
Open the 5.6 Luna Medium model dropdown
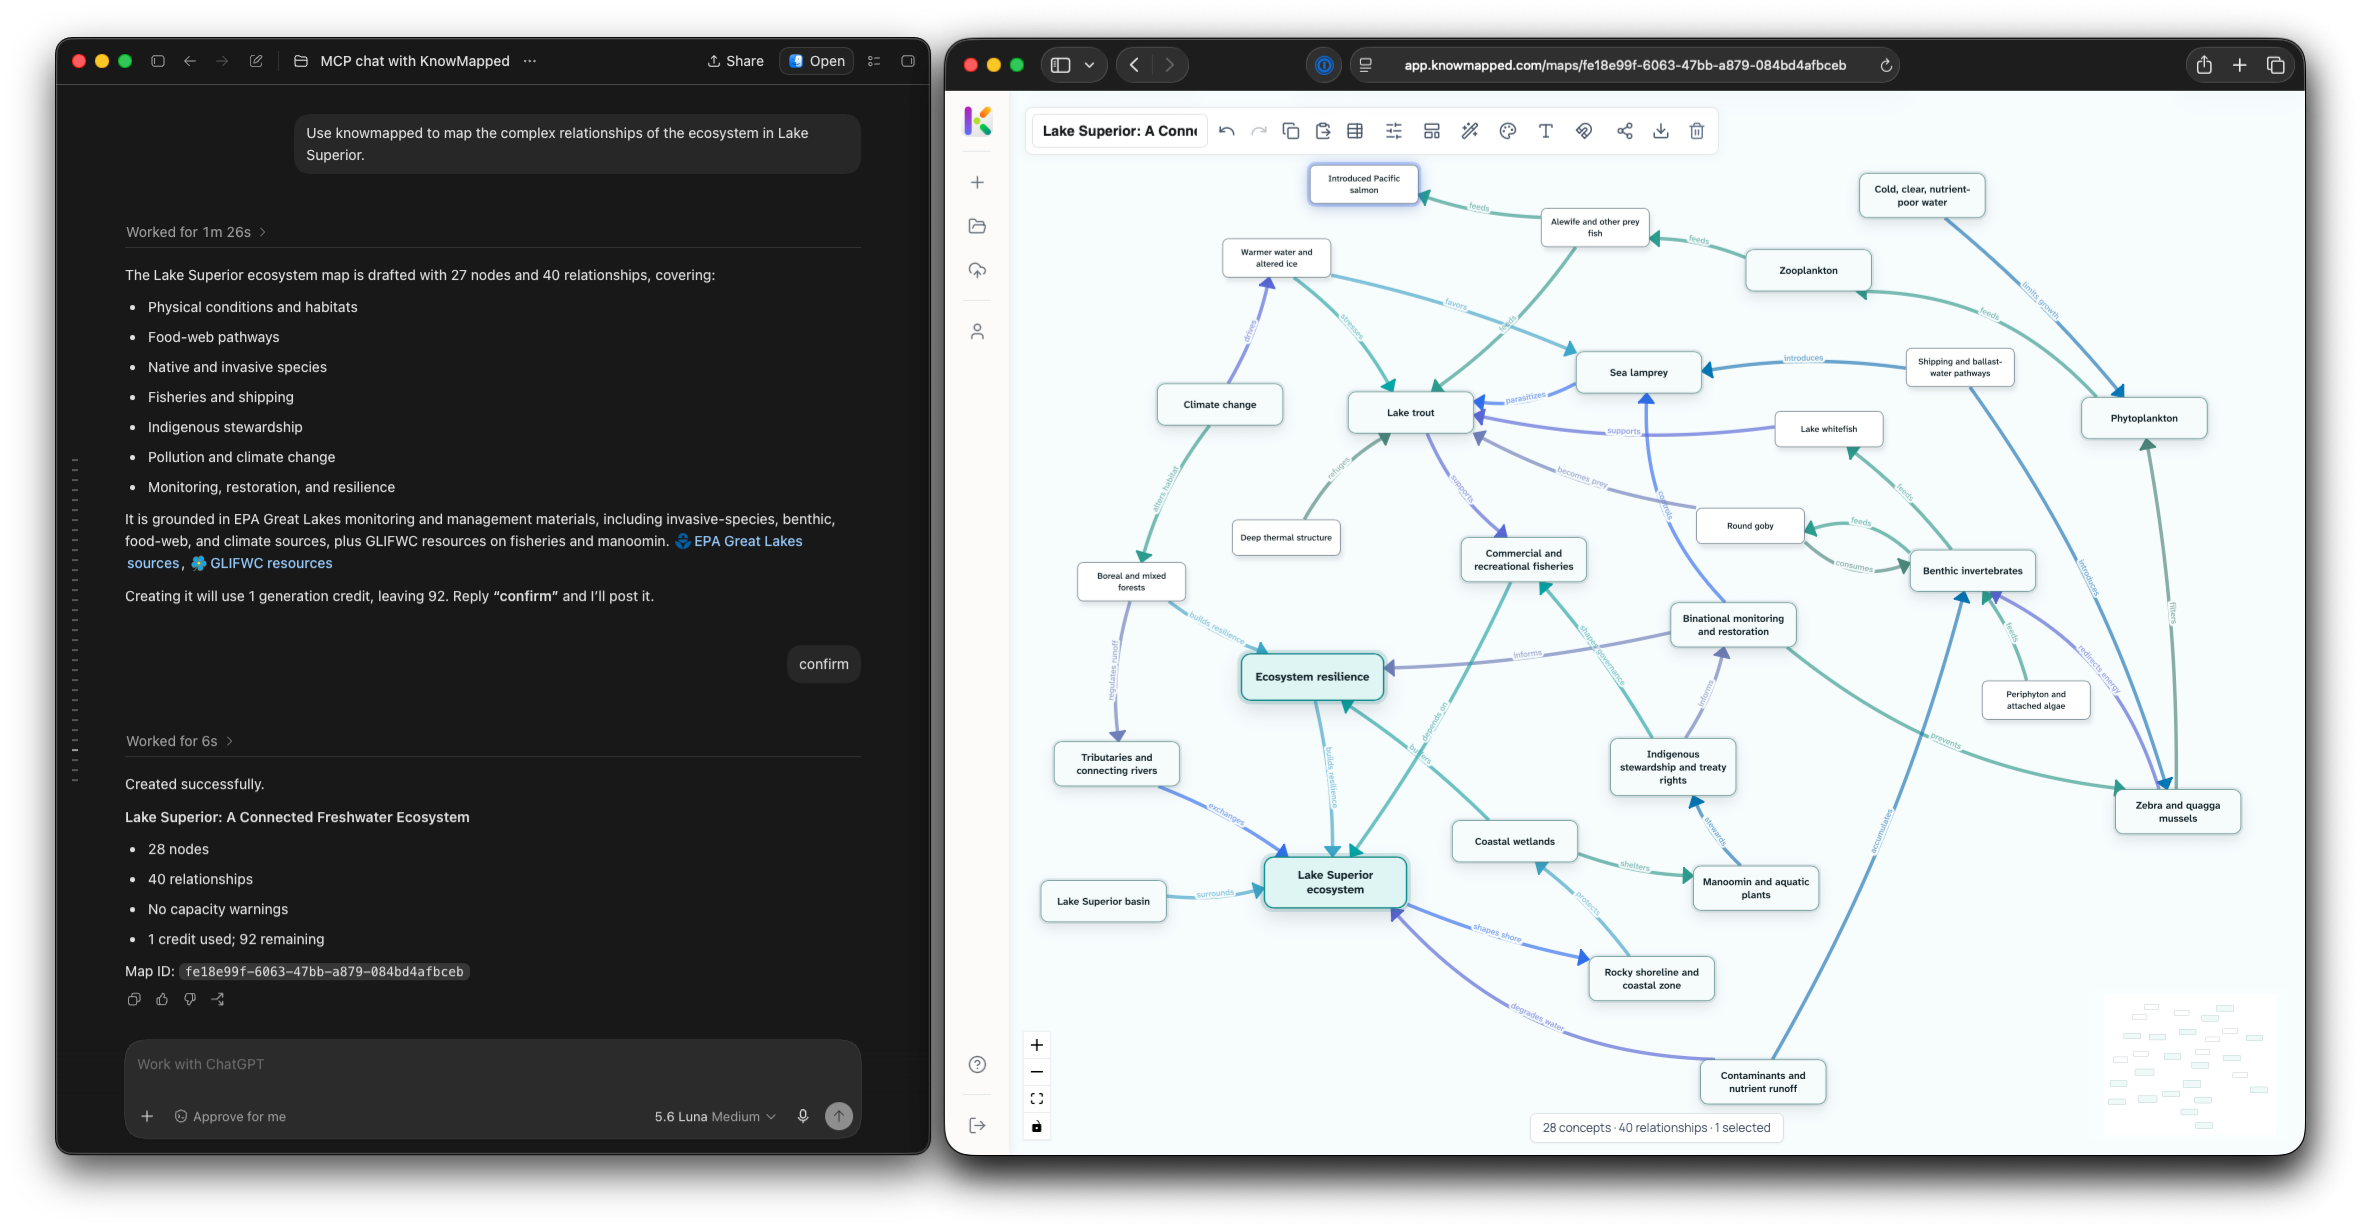pyautogui.click(x=715, y=1116)
